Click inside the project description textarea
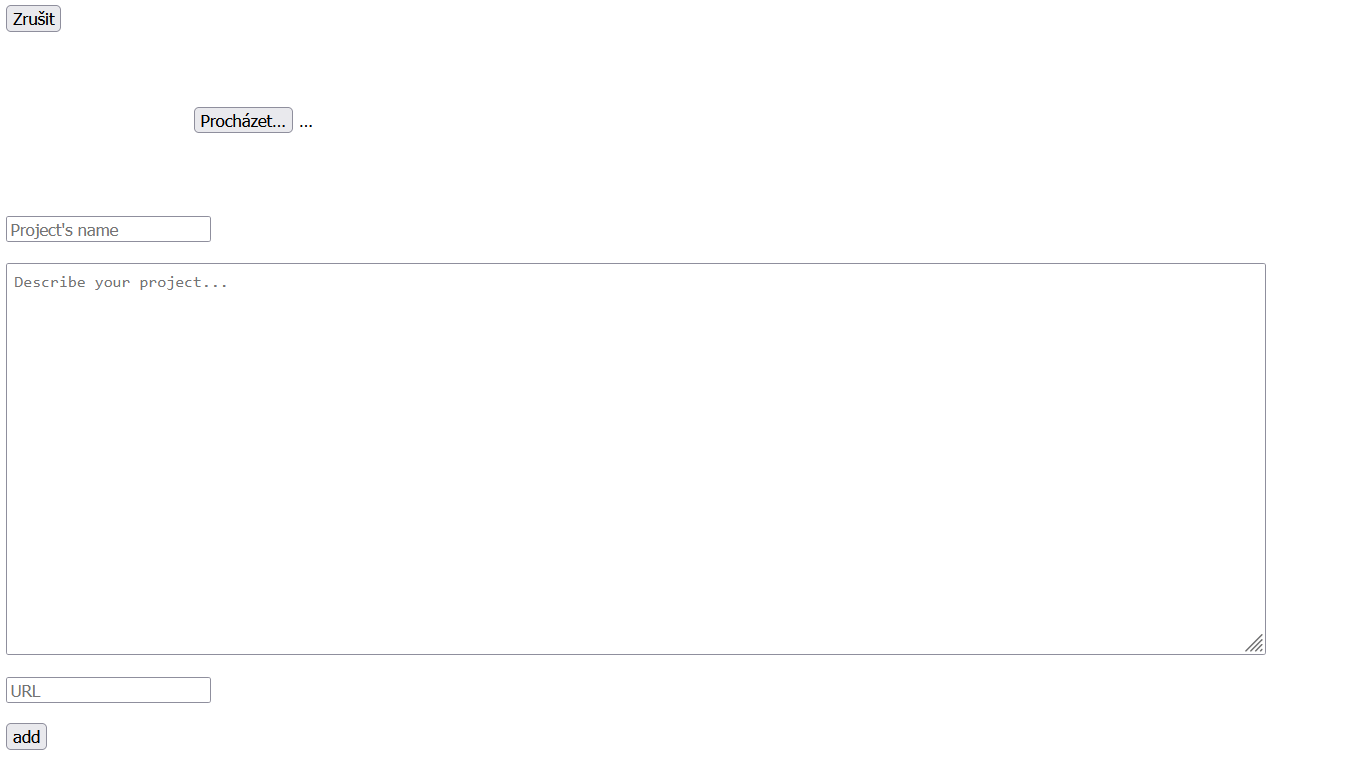 click(x=635, y=459)
